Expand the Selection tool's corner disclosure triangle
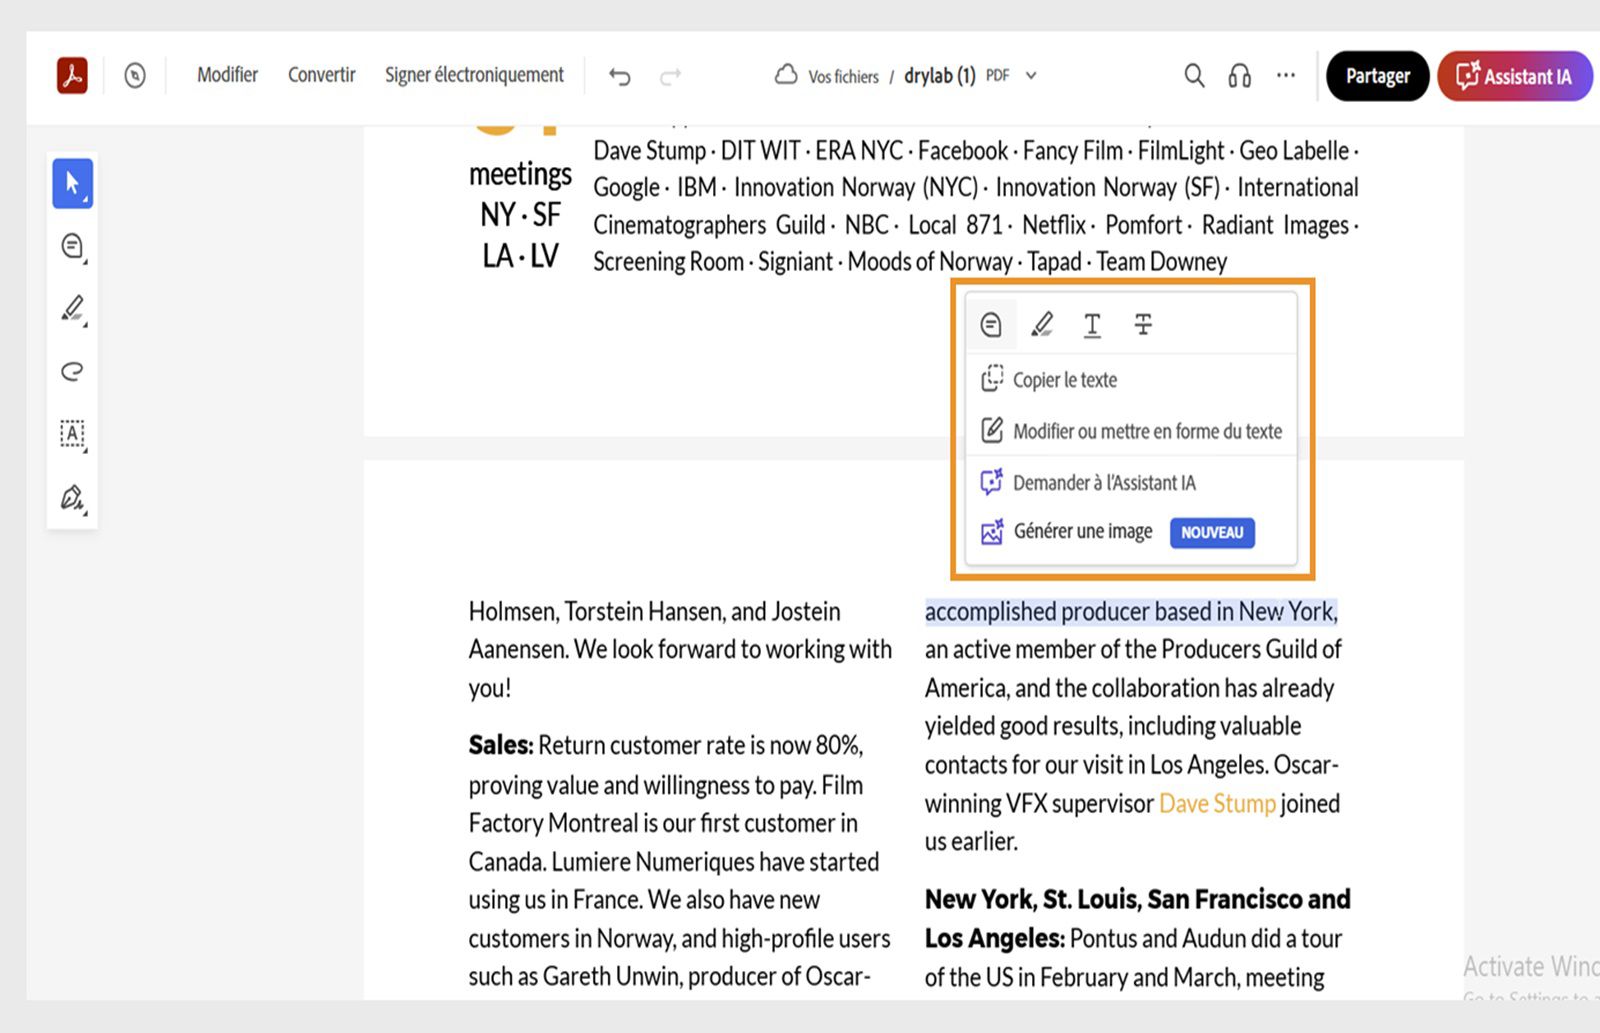 pos(87,199)
